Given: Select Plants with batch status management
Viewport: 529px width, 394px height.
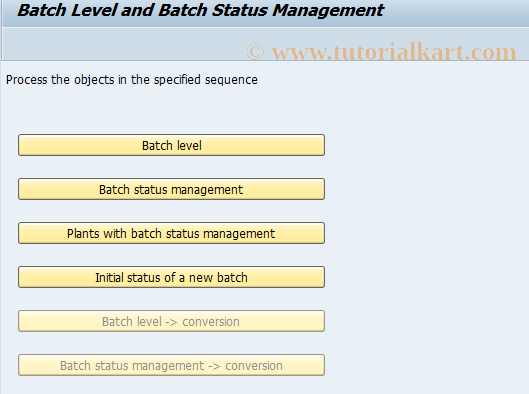Looking at the screenshot, I should 171,233.
